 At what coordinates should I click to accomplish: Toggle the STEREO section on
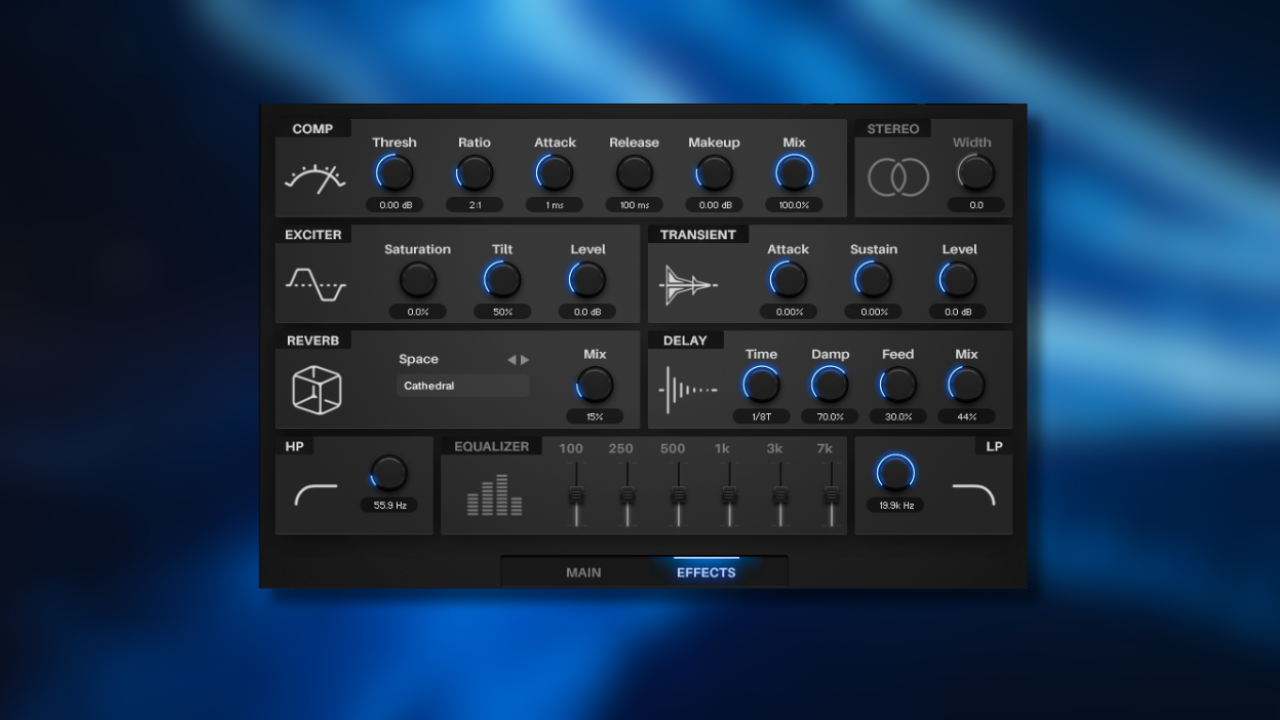point(893,129)
